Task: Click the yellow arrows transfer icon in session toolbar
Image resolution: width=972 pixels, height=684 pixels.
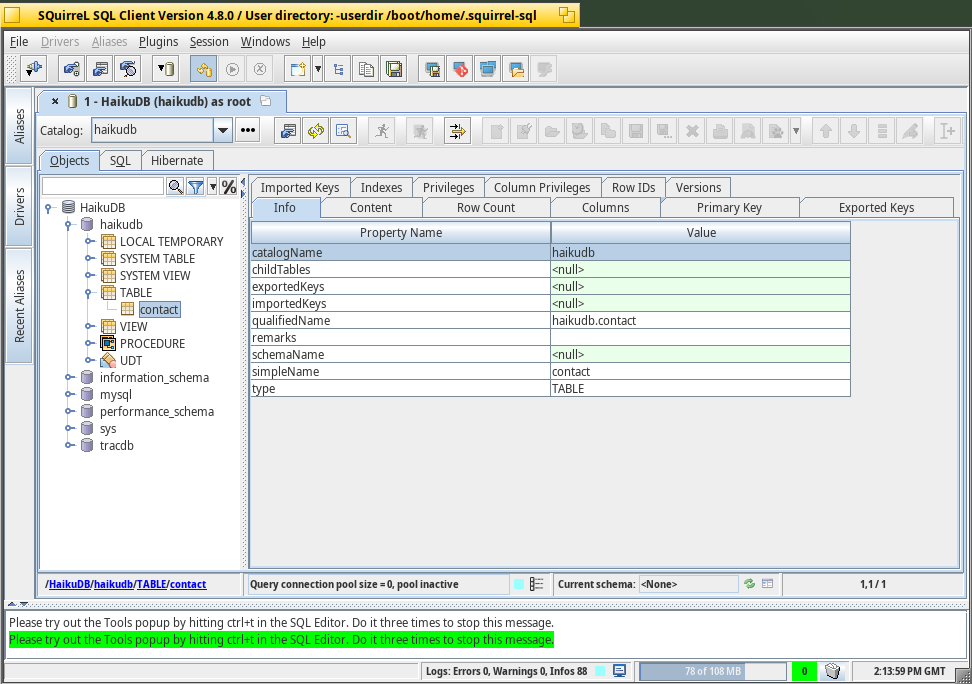Action: [x=457, y=131]
